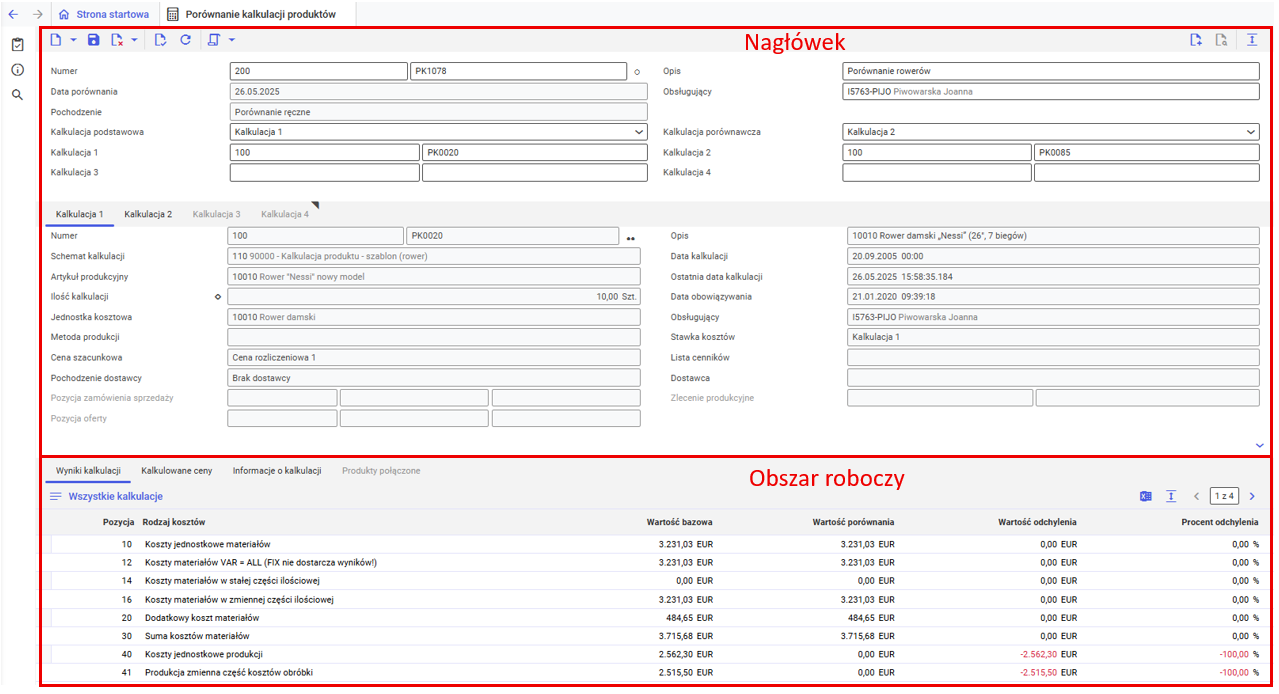1279x694 pixels.
Task: Click the deviation value -2.562,30 EUR
Action: (x=1048, y=654)
